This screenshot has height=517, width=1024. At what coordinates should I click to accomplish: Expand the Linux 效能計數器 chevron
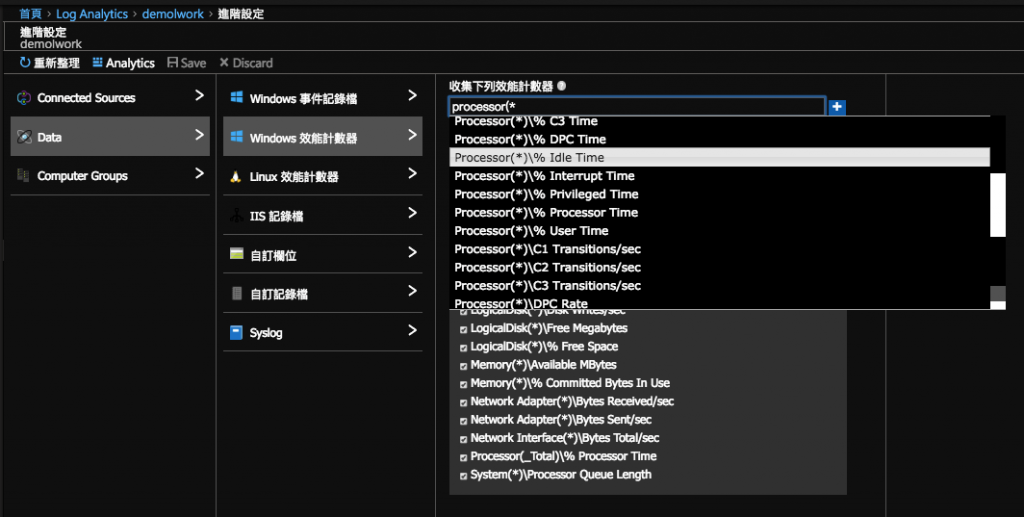(412, 174)
